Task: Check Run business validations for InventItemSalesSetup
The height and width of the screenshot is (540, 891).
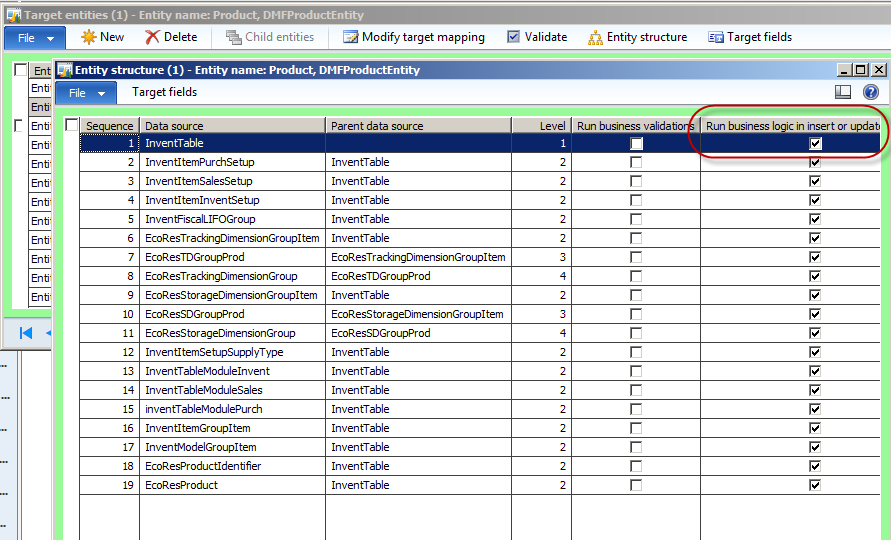Action: (x=636, y=181)
